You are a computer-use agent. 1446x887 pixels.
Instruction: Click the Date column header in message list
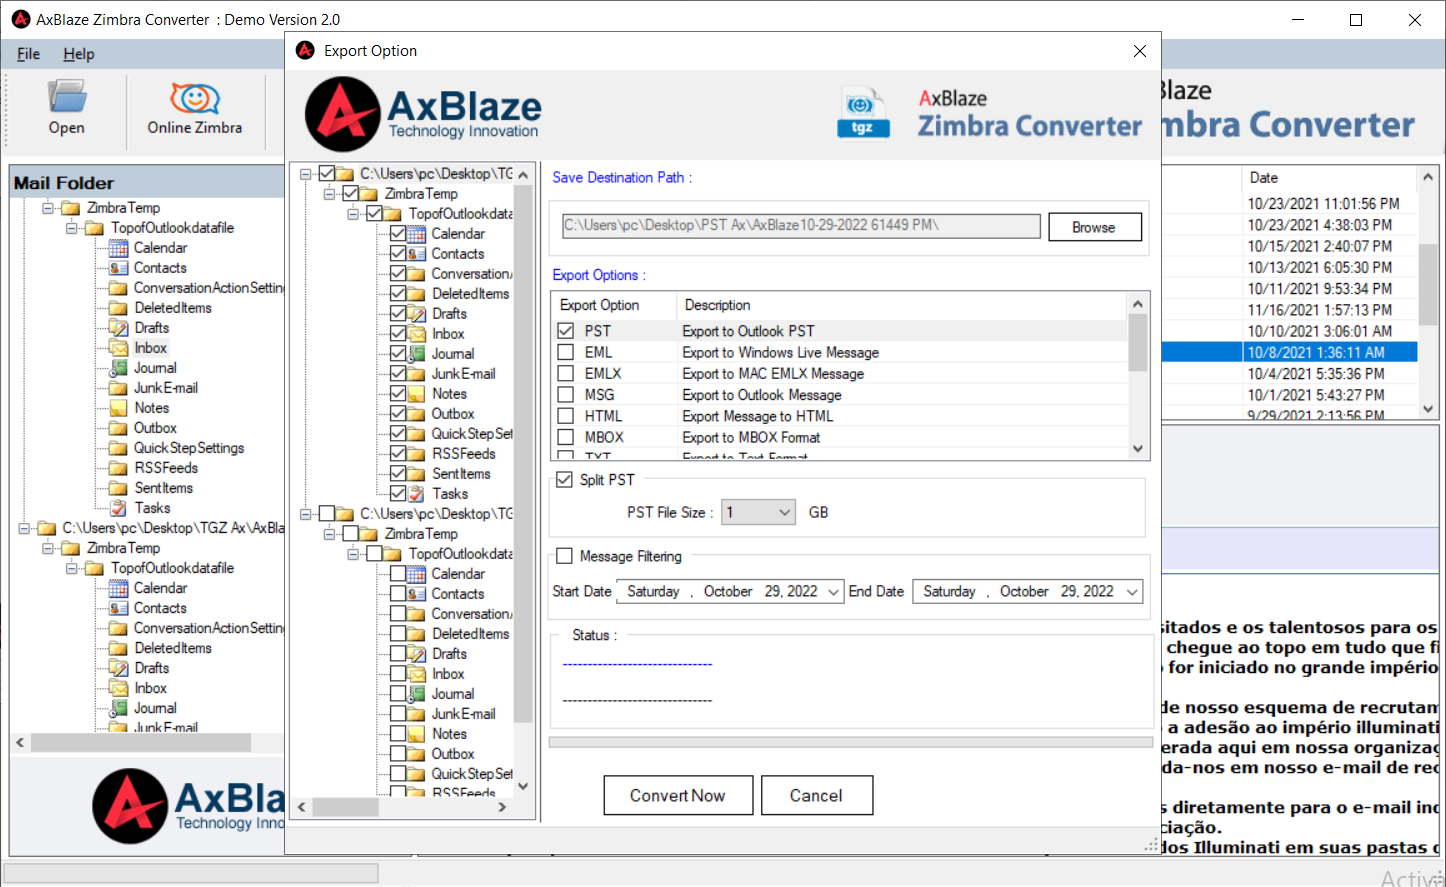1329,178
